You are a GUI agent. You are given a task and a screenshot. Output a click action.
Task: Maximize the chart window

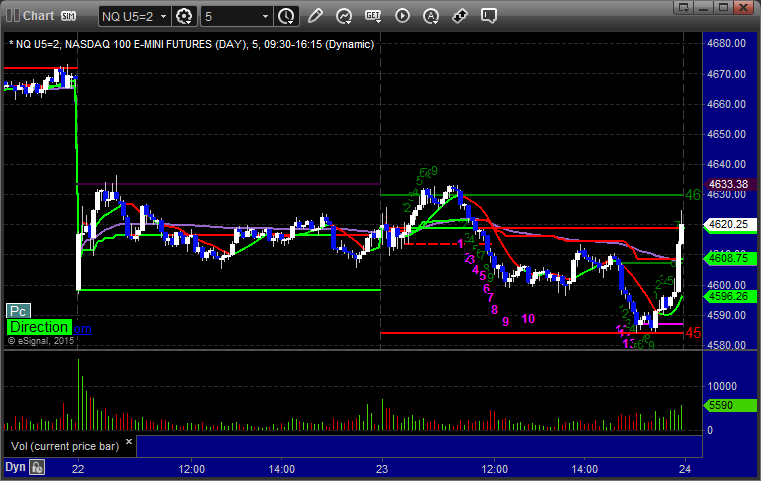(724, 7)
